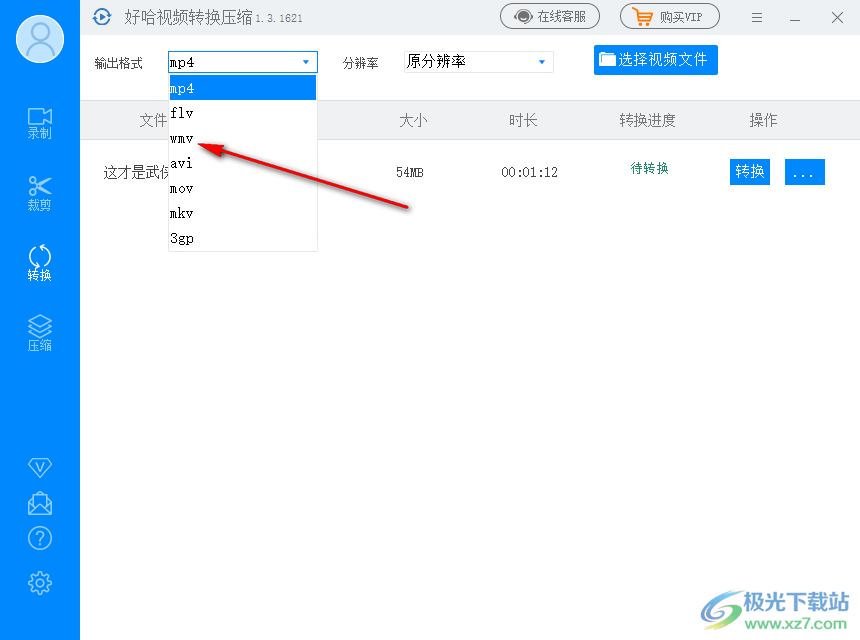Click the 这才是武侠 file name
Image resolution: width=860 pixels, height=640 pixels.
[136, 172]
